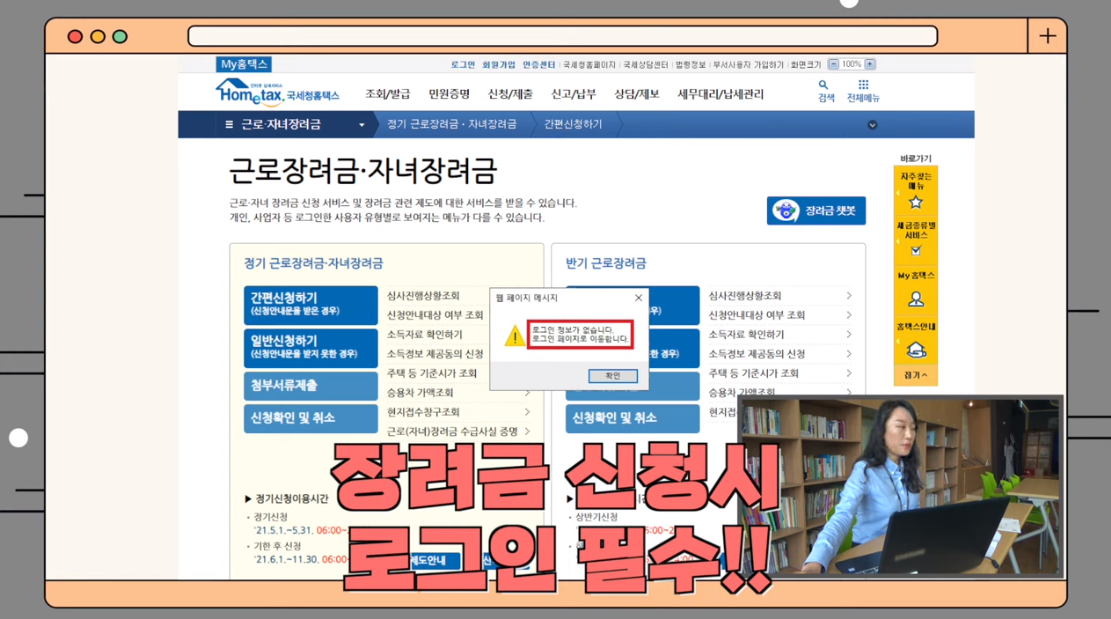Click the chatbot mascot icon in 장려금 챗봇
1111x619 pixels.
pyautogui.click(x=785, y=210)
